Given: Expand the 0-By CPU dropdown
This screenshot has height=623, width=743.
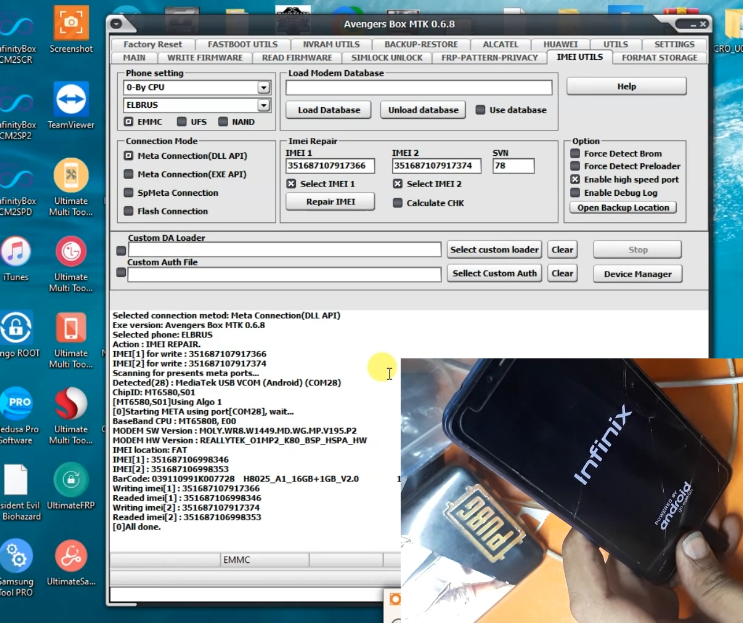Looking at the screenshot, I should 263,88.
